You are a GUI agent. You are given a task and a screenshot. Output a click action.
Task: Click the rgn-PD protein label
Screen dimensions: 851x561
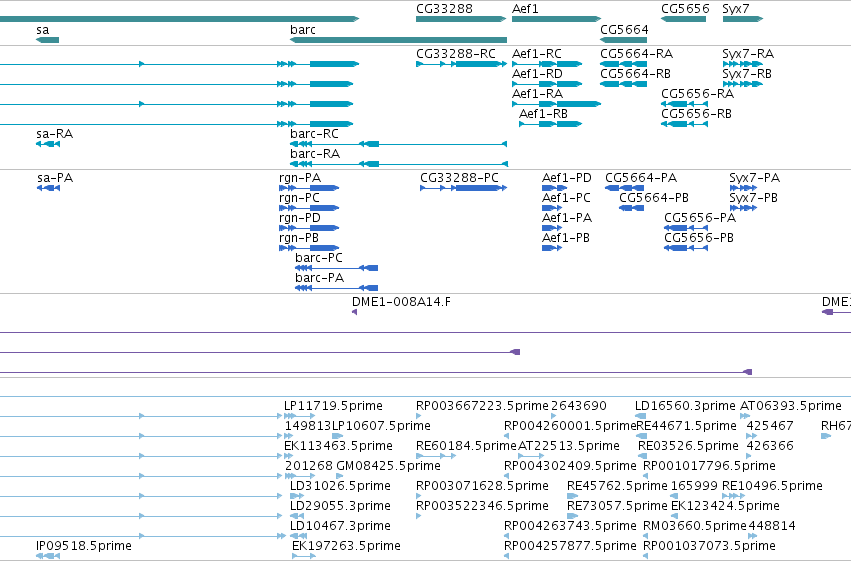click(x=300, y=218)
